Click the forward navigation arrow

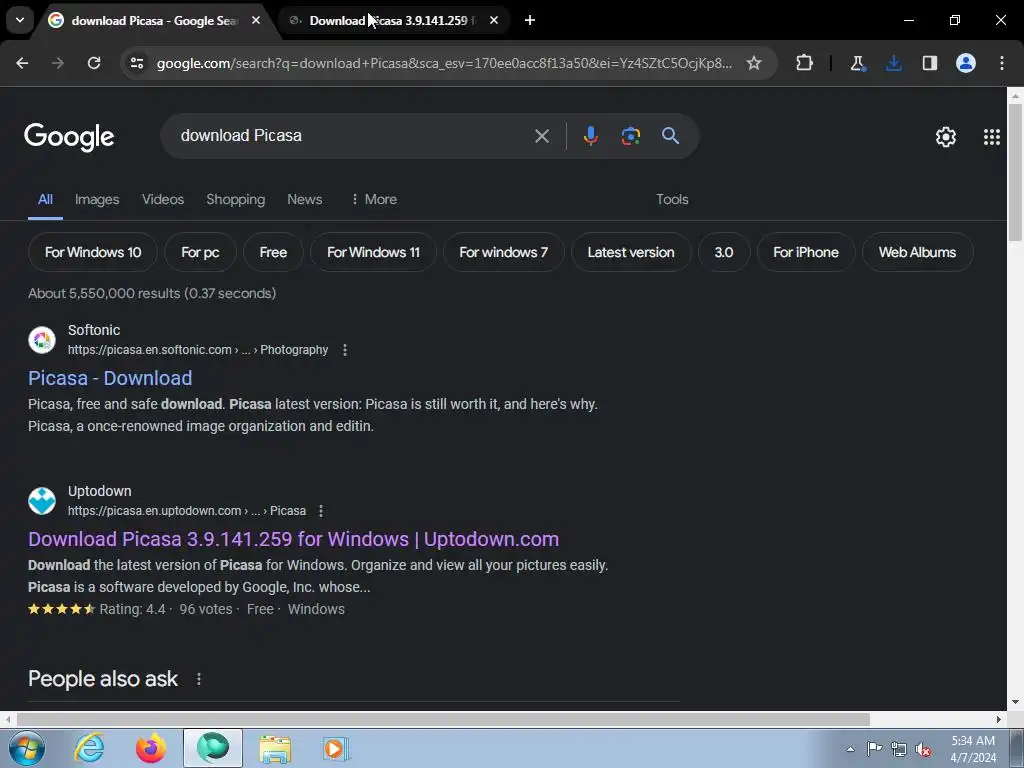tap(58, 63)
